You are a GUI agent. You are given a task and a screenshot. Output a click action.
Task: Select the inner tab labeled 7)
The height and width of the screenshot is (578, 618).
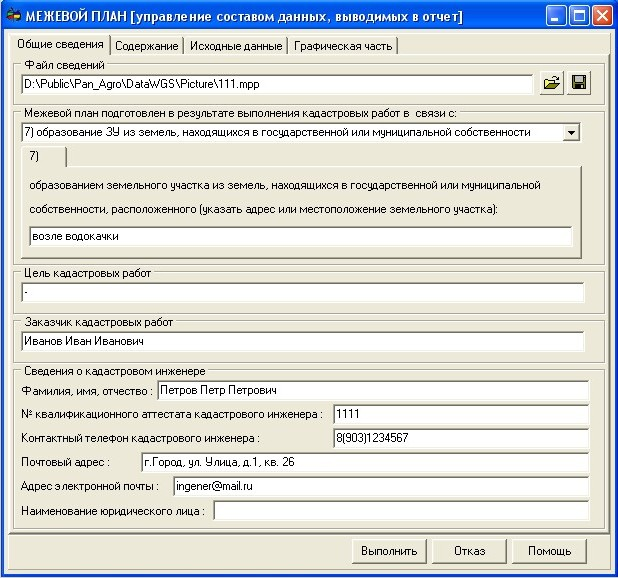tap(43, 156)
